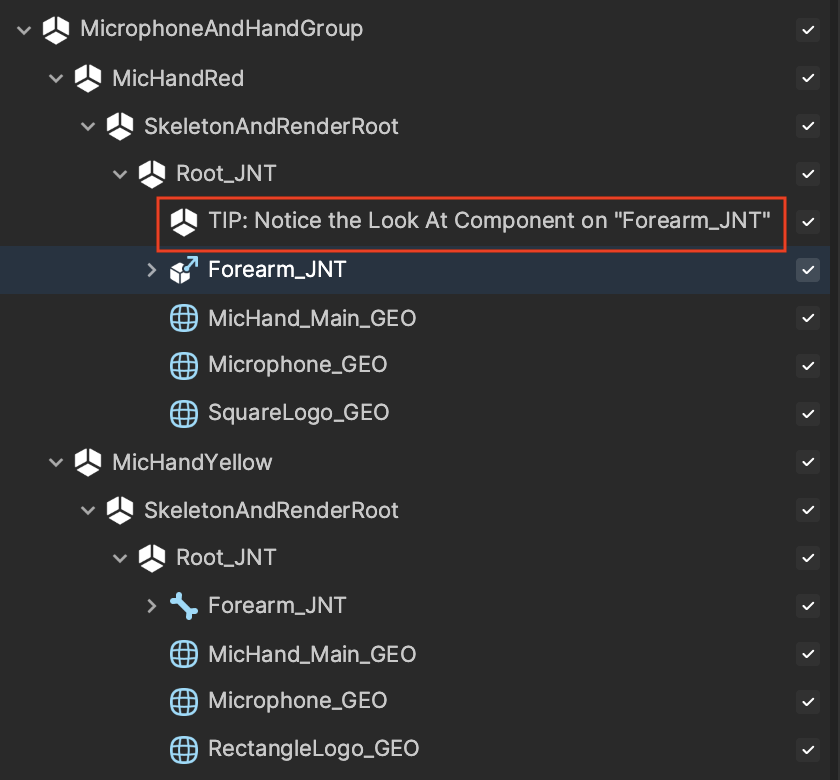The image size is (840, 780).
Task: Expand the selected Forearm_JNT under MicHandRed
Action: pyautogui.click(x=152, y=270)
